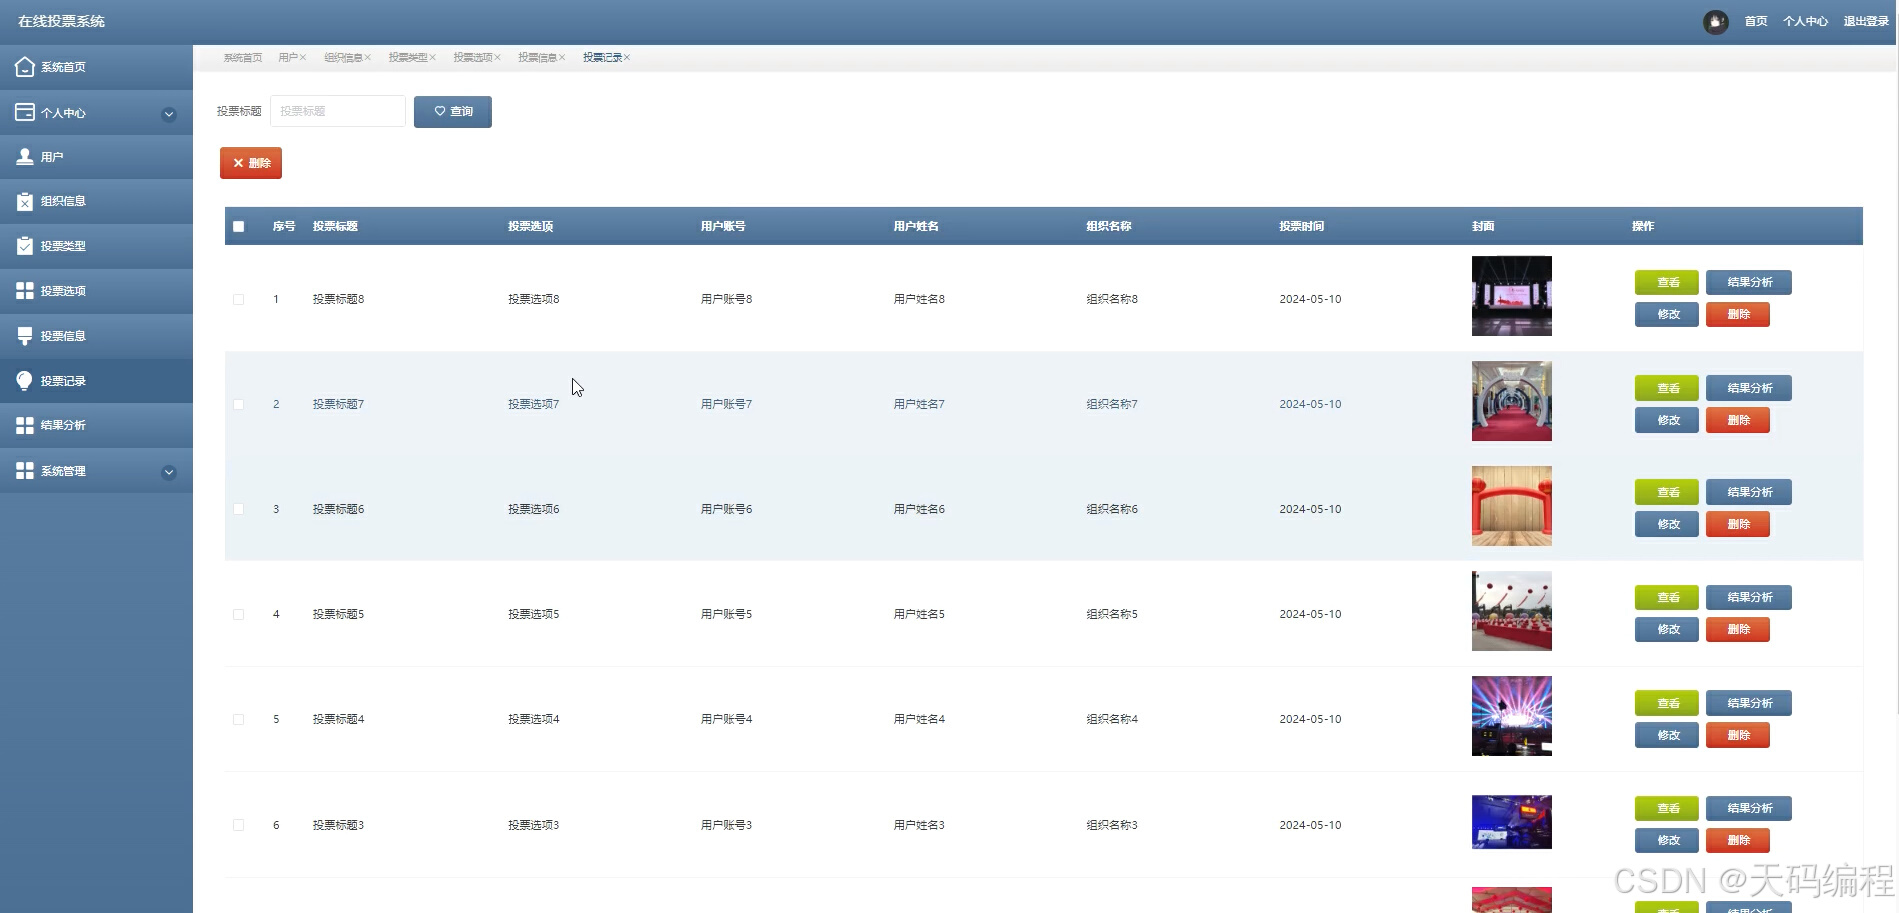Image resolution: width=1899 pixels, height=913 pixels.
Task: Switch to the 投票信息 tab
Action: click(x=537, y=58)
